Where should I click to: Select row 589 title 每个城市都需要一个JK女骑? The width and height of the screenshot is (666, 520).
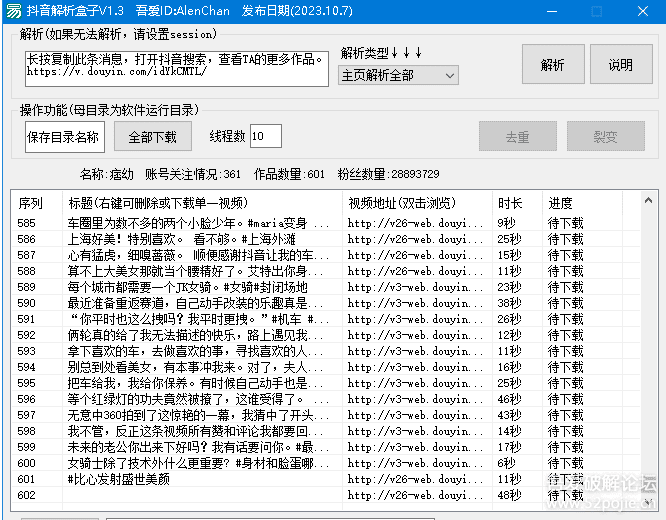point(187,287)
